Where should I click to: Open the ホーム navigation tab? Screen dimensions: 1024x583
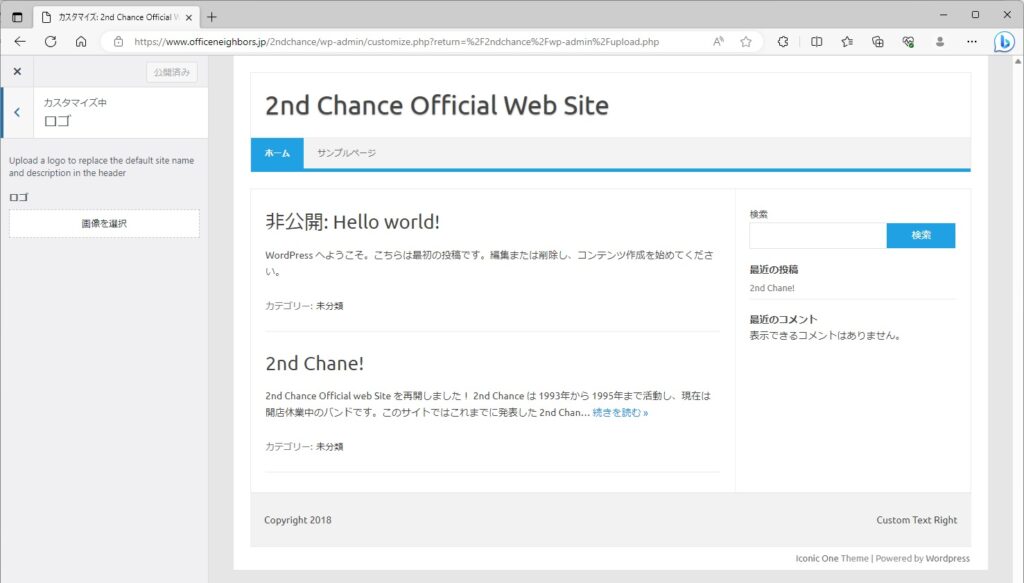[x=277, y=153]
